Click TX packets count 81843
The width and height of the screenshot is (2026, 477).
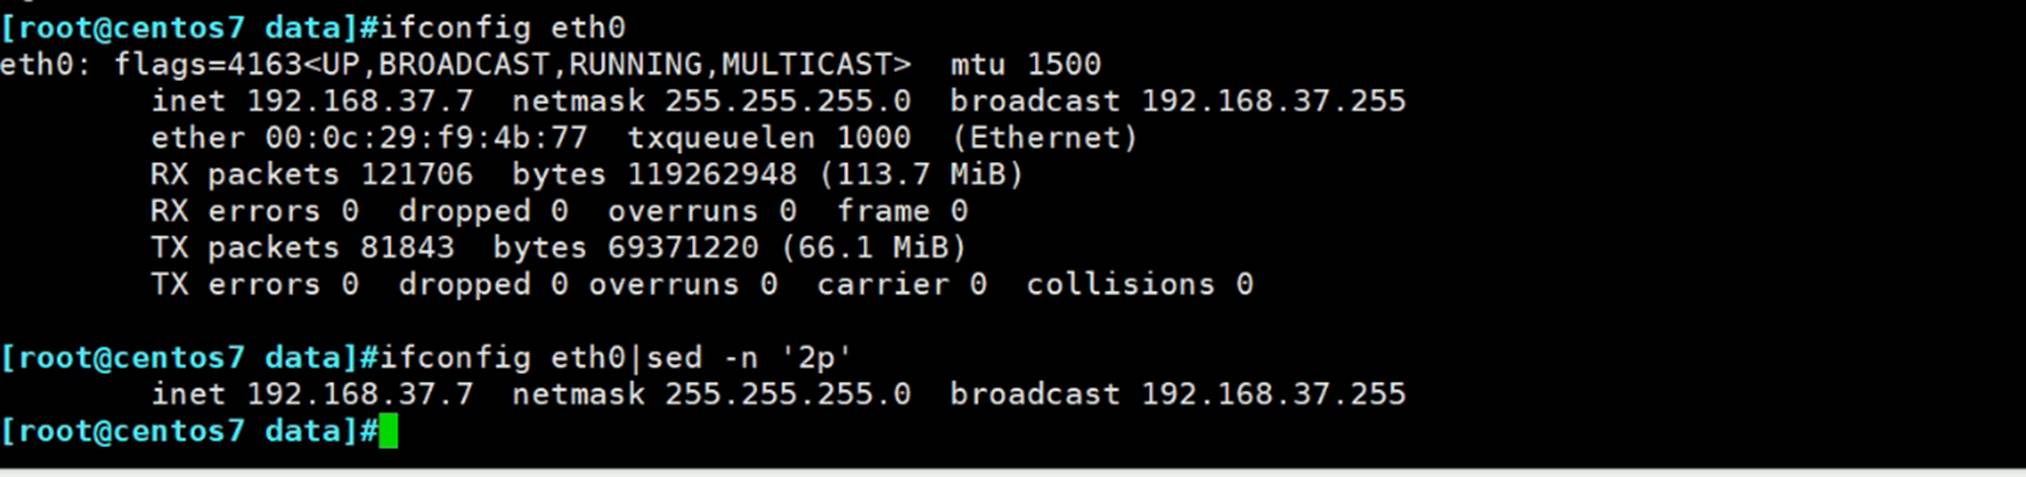[x=407, y=248]
